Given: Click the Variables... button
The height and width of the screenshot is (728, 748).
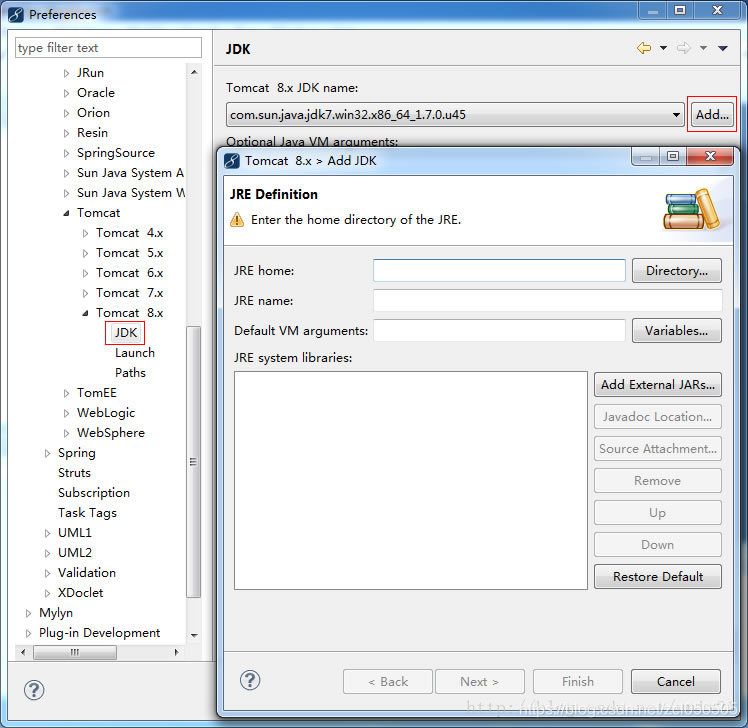Looking at the screenshot, I should (676, 331).
